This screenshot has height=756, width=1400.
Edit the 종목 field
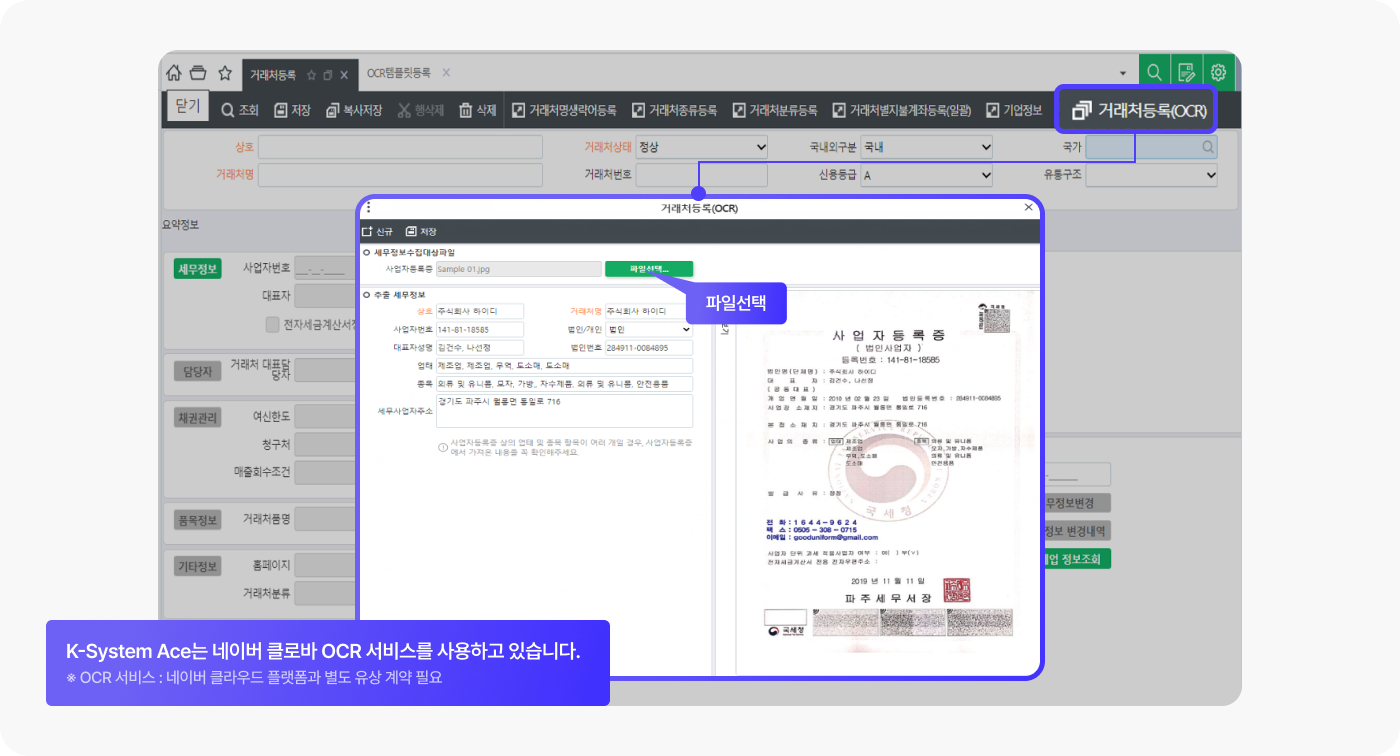click(x=564, y=384)
